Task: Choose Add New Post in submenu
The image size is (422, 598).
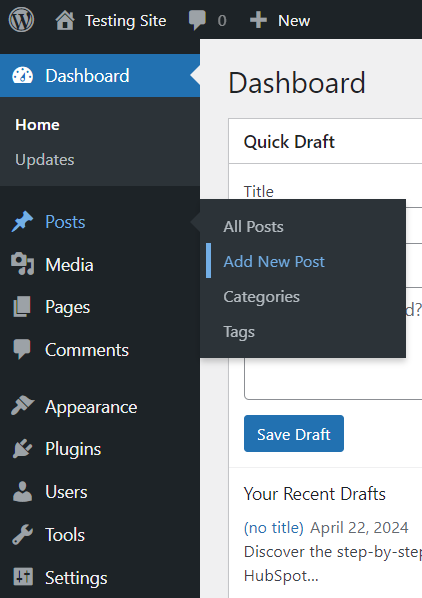Action: click(x=274, y=262)
